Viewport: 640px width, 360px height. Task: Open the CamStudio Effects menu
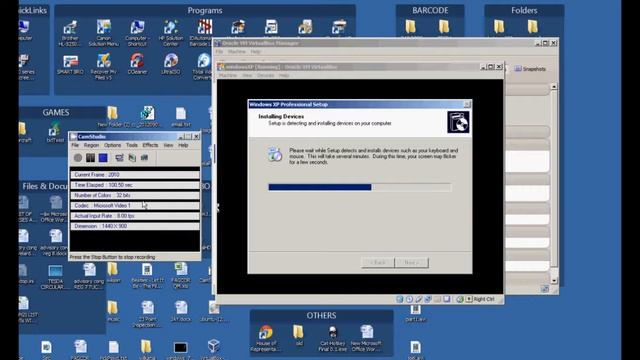(150, 145)
